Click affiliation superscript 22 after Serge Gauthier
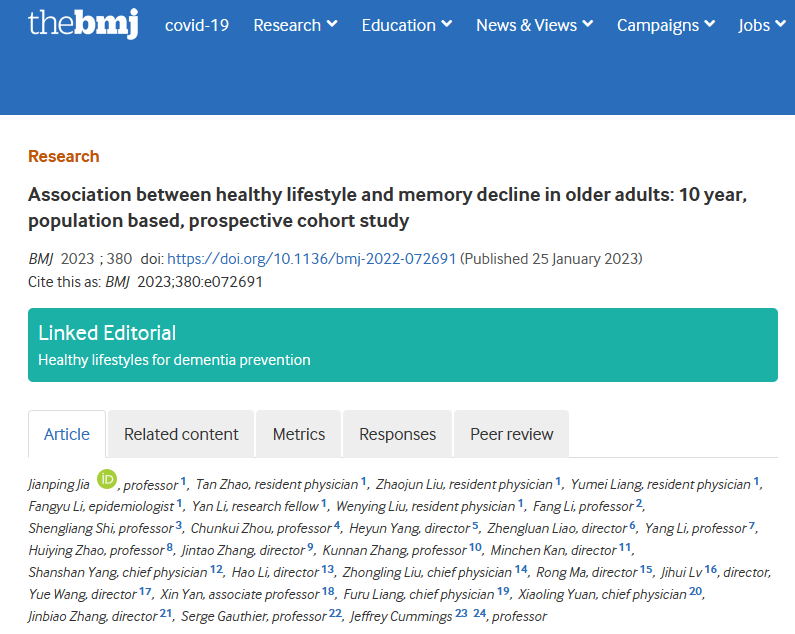795x634 pixels. (335, 614)
